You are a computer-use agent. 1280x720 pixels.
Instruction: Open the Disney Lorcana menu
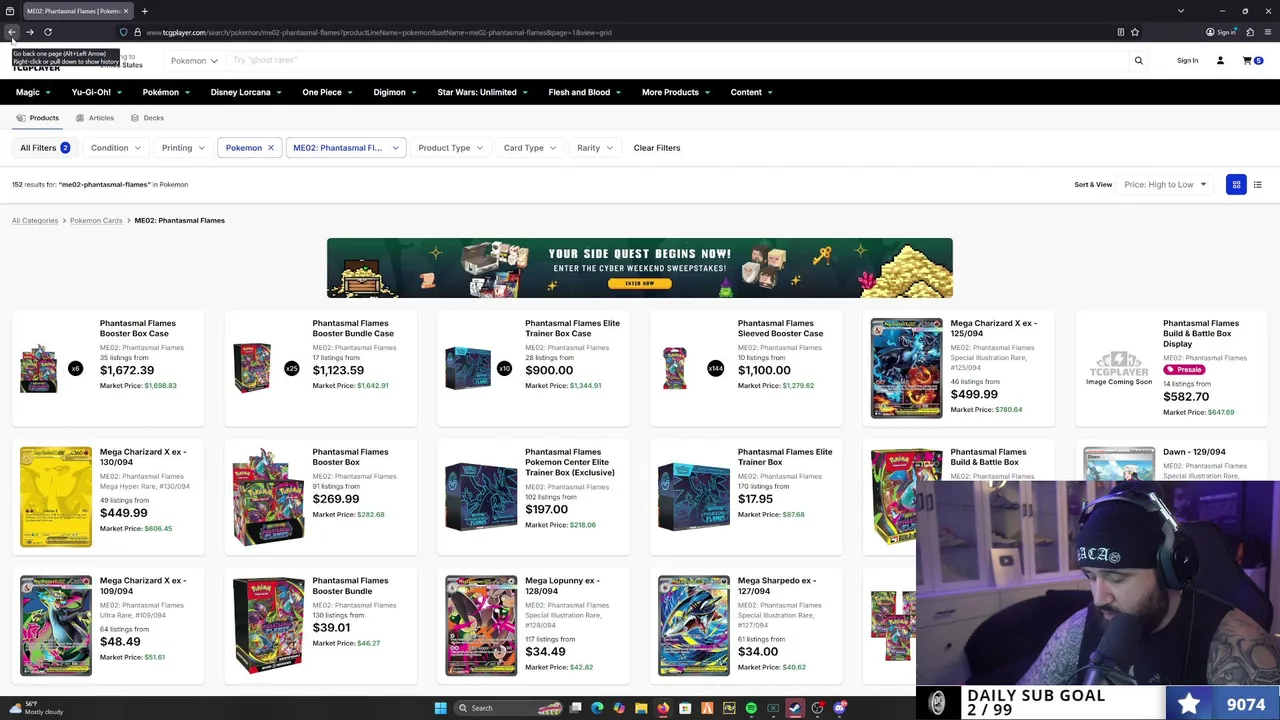click(x=246, y=92)
